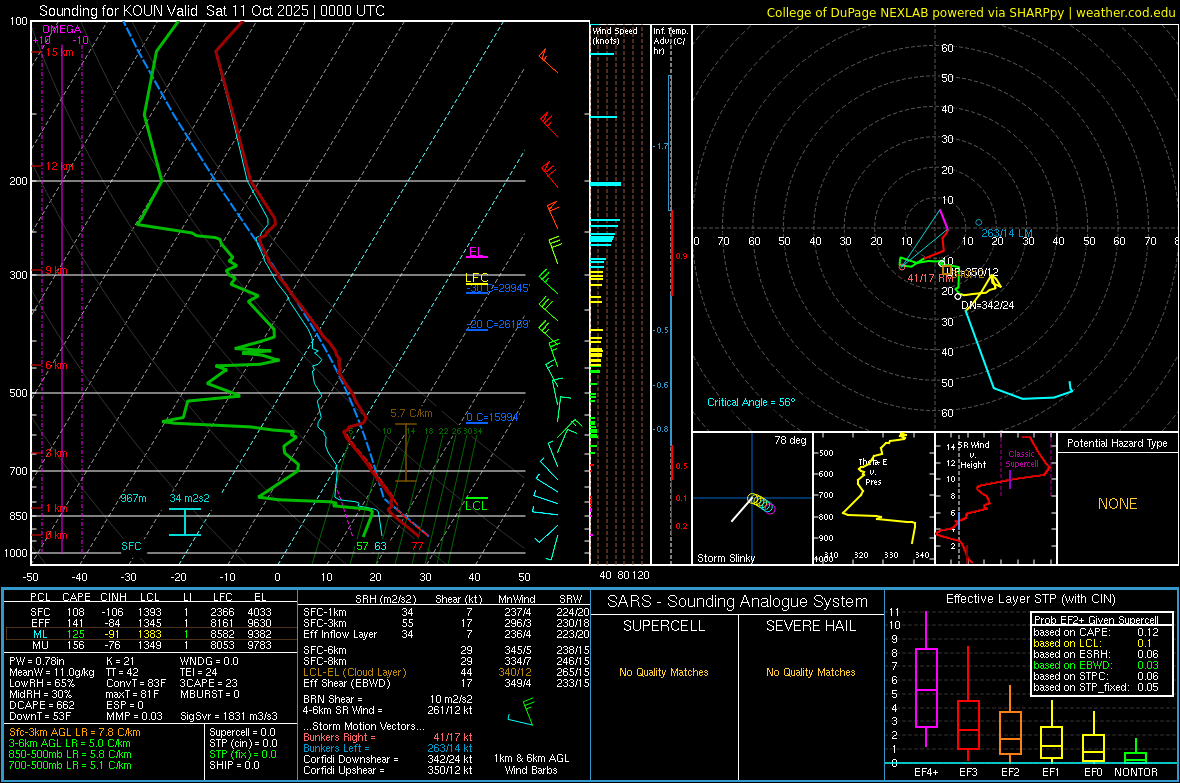The height and width of the screenshot is (783, 1180).
Task: Click the '-30 C=29945' height label
Action: pos(498,288)
